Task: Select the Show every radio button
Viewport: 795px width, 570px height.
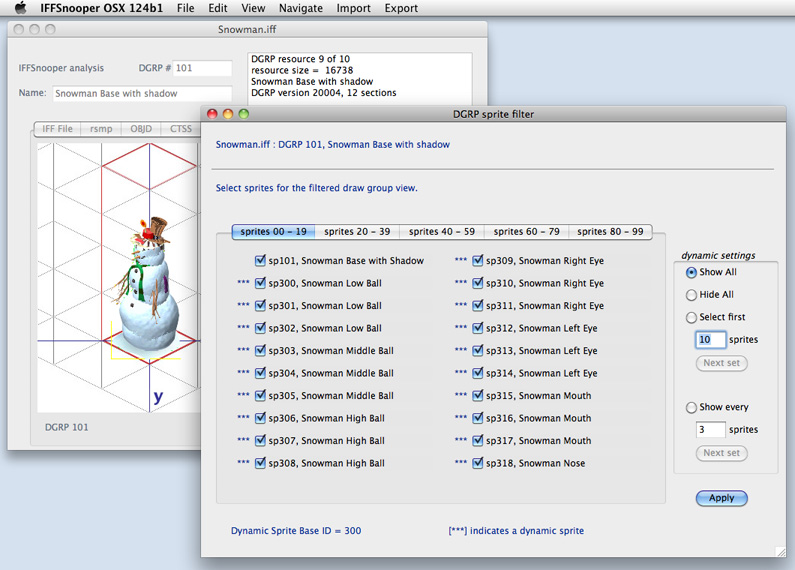Action: coord(691,407)
